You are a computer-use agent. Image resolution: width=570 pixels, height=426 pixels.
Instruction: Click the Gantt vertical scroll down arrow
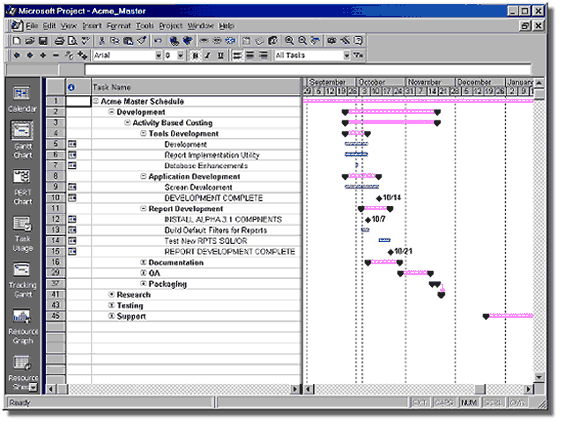tap(539, 377)
